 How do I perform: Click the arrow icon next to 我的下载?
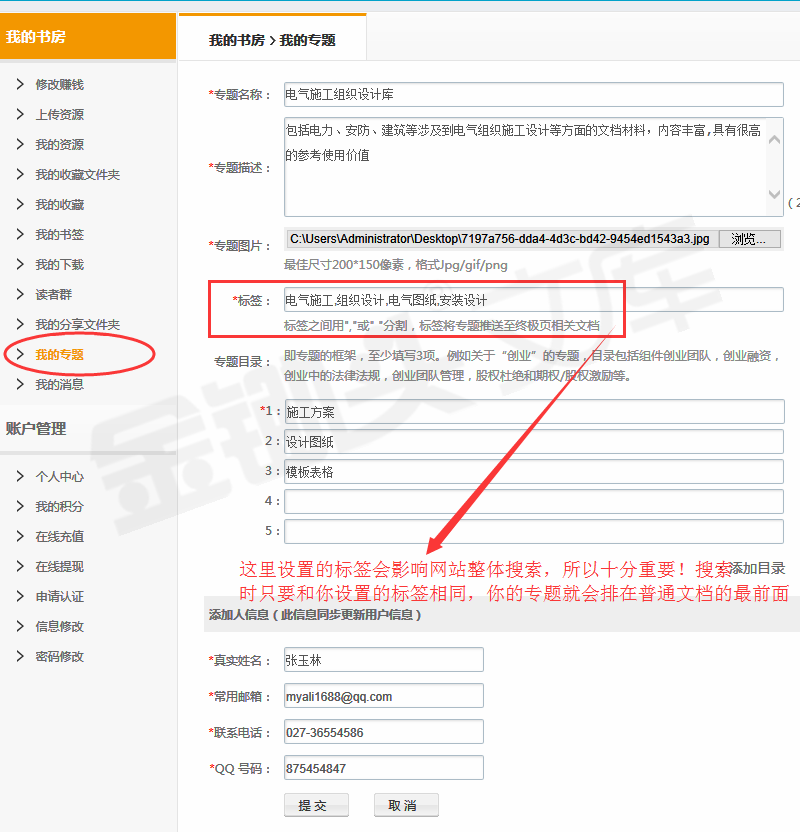pos(20,264)
